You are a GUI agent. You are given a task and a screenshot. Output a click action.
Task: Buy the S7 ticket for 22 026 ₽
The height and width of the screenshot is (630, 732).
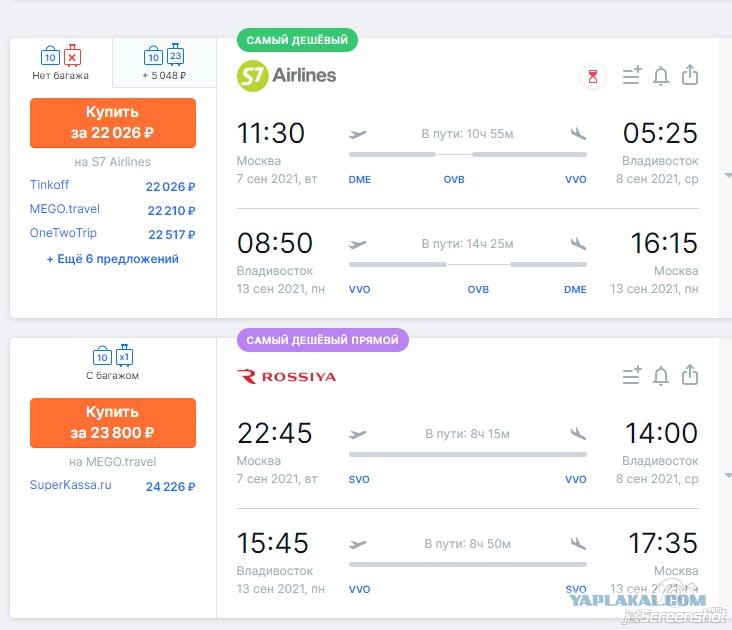[113, 123]
